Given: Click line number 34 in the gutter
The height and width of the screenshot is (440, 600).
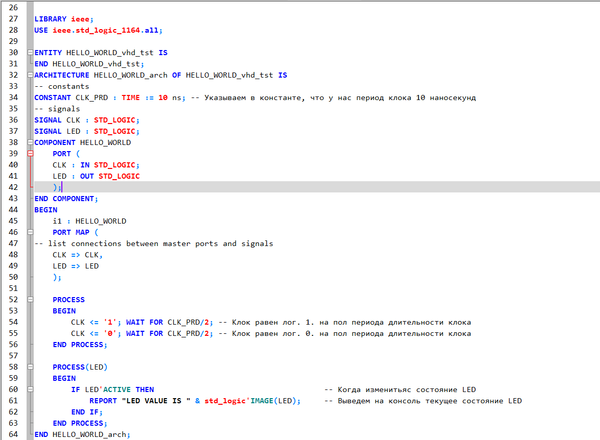Looking at the screenshot, I should point(12,97).
